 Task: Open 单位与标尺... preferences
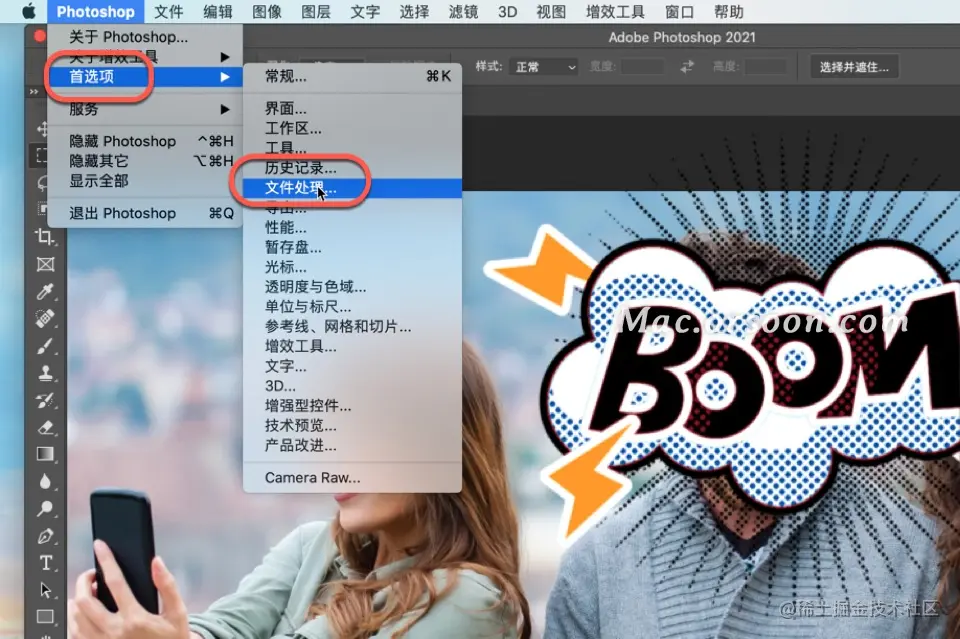(352, 307)
